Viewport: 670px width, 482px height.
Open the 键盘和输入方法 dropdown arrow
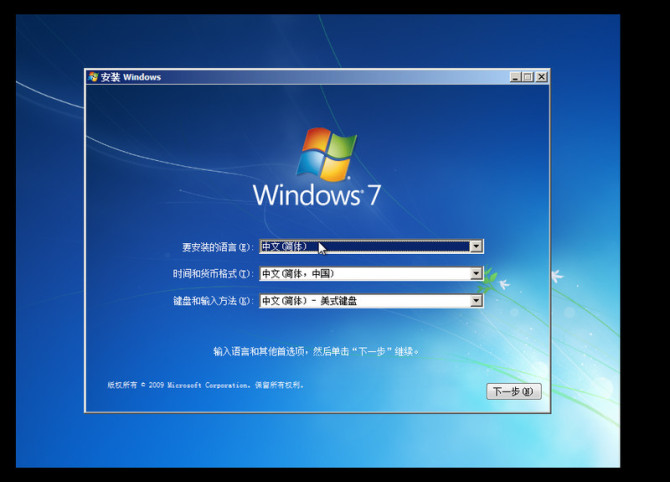click(x=476, y=300)
